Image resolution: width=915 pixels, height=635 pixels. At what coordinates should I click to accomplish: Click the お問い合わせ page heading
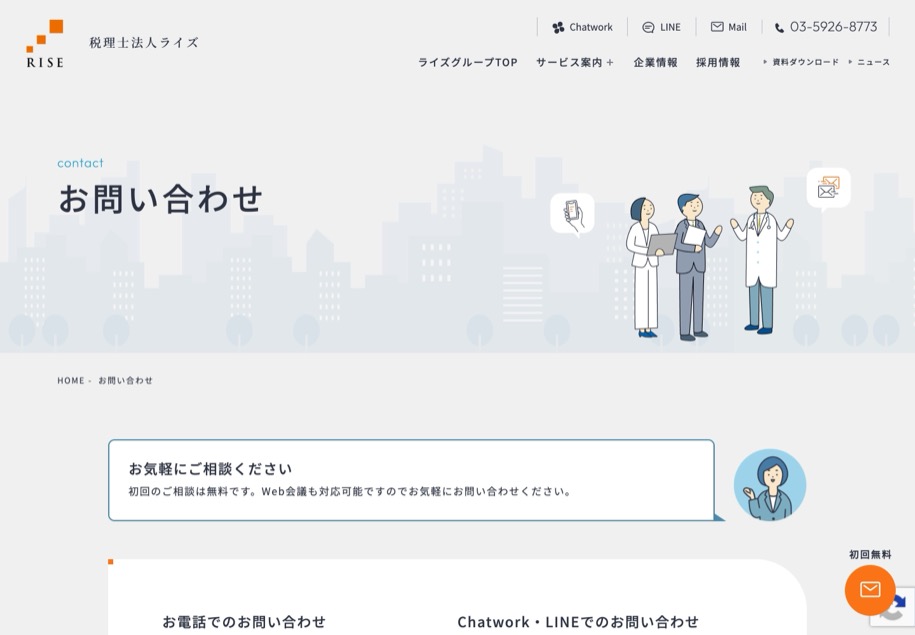click(x=160, y=198)
